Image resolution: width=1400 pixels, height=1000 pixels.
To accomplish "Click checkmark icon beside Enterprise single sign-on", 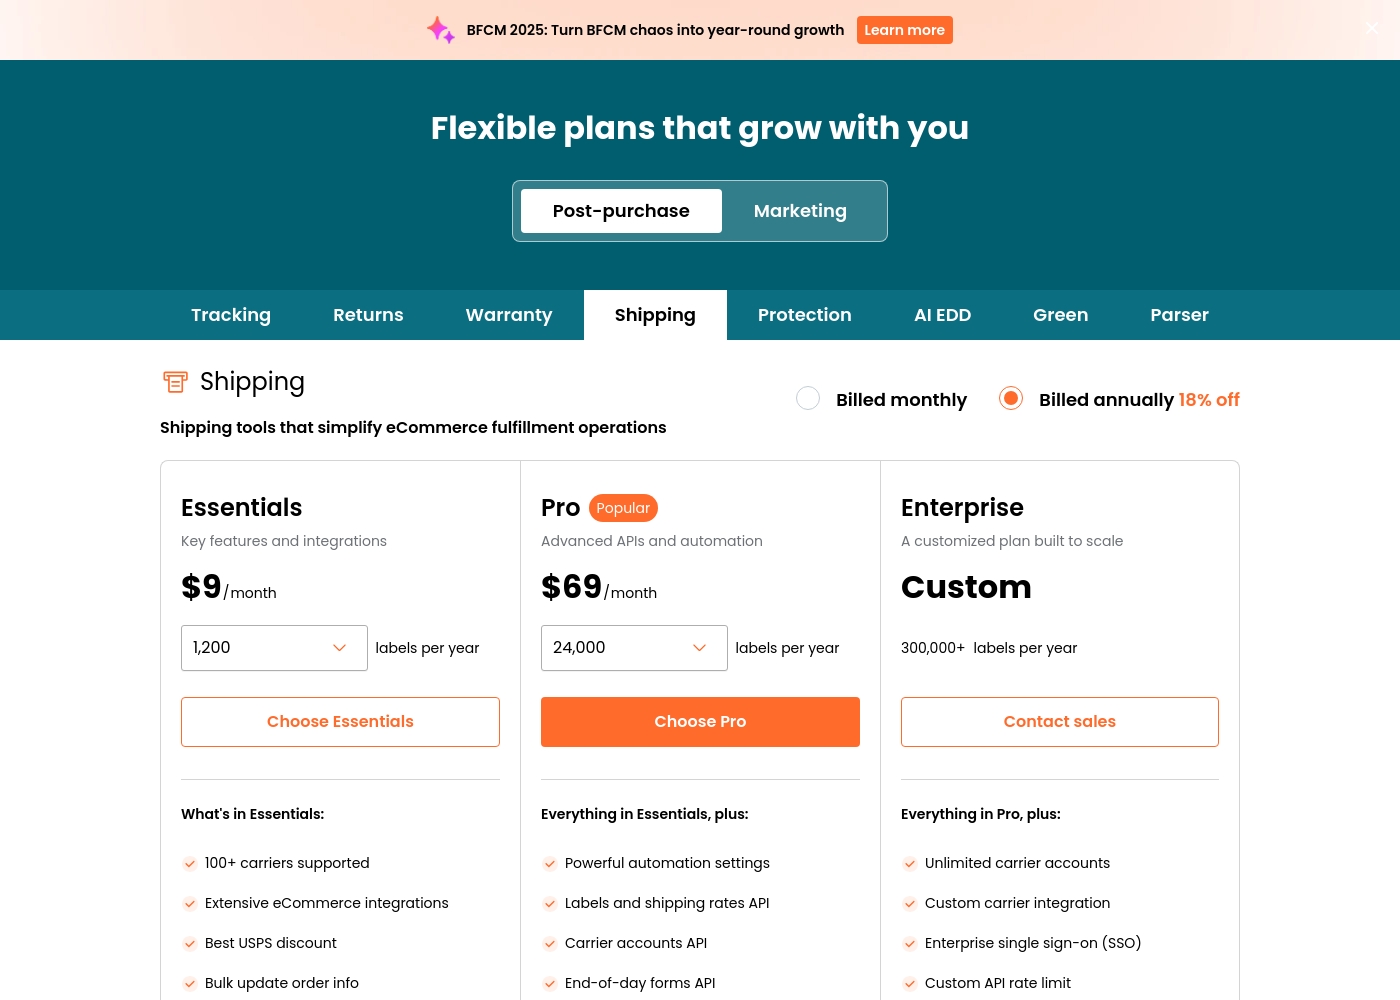I will pyautogui.click(x=909, y=944).
